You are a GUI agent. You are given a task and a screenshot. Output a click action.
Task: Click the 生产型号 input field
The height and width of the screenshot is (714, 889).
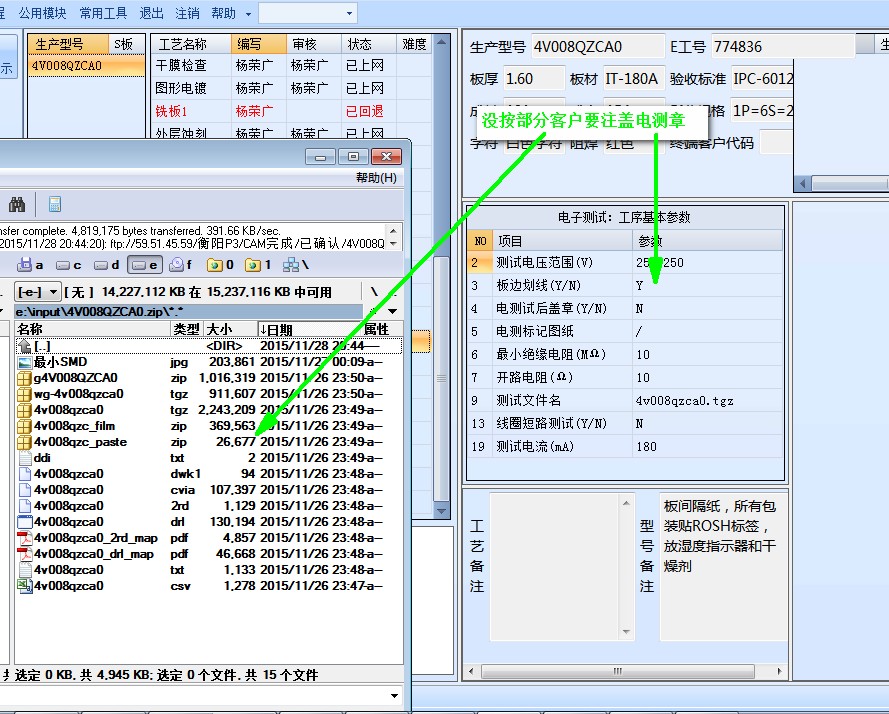click(x=598, y=47)
